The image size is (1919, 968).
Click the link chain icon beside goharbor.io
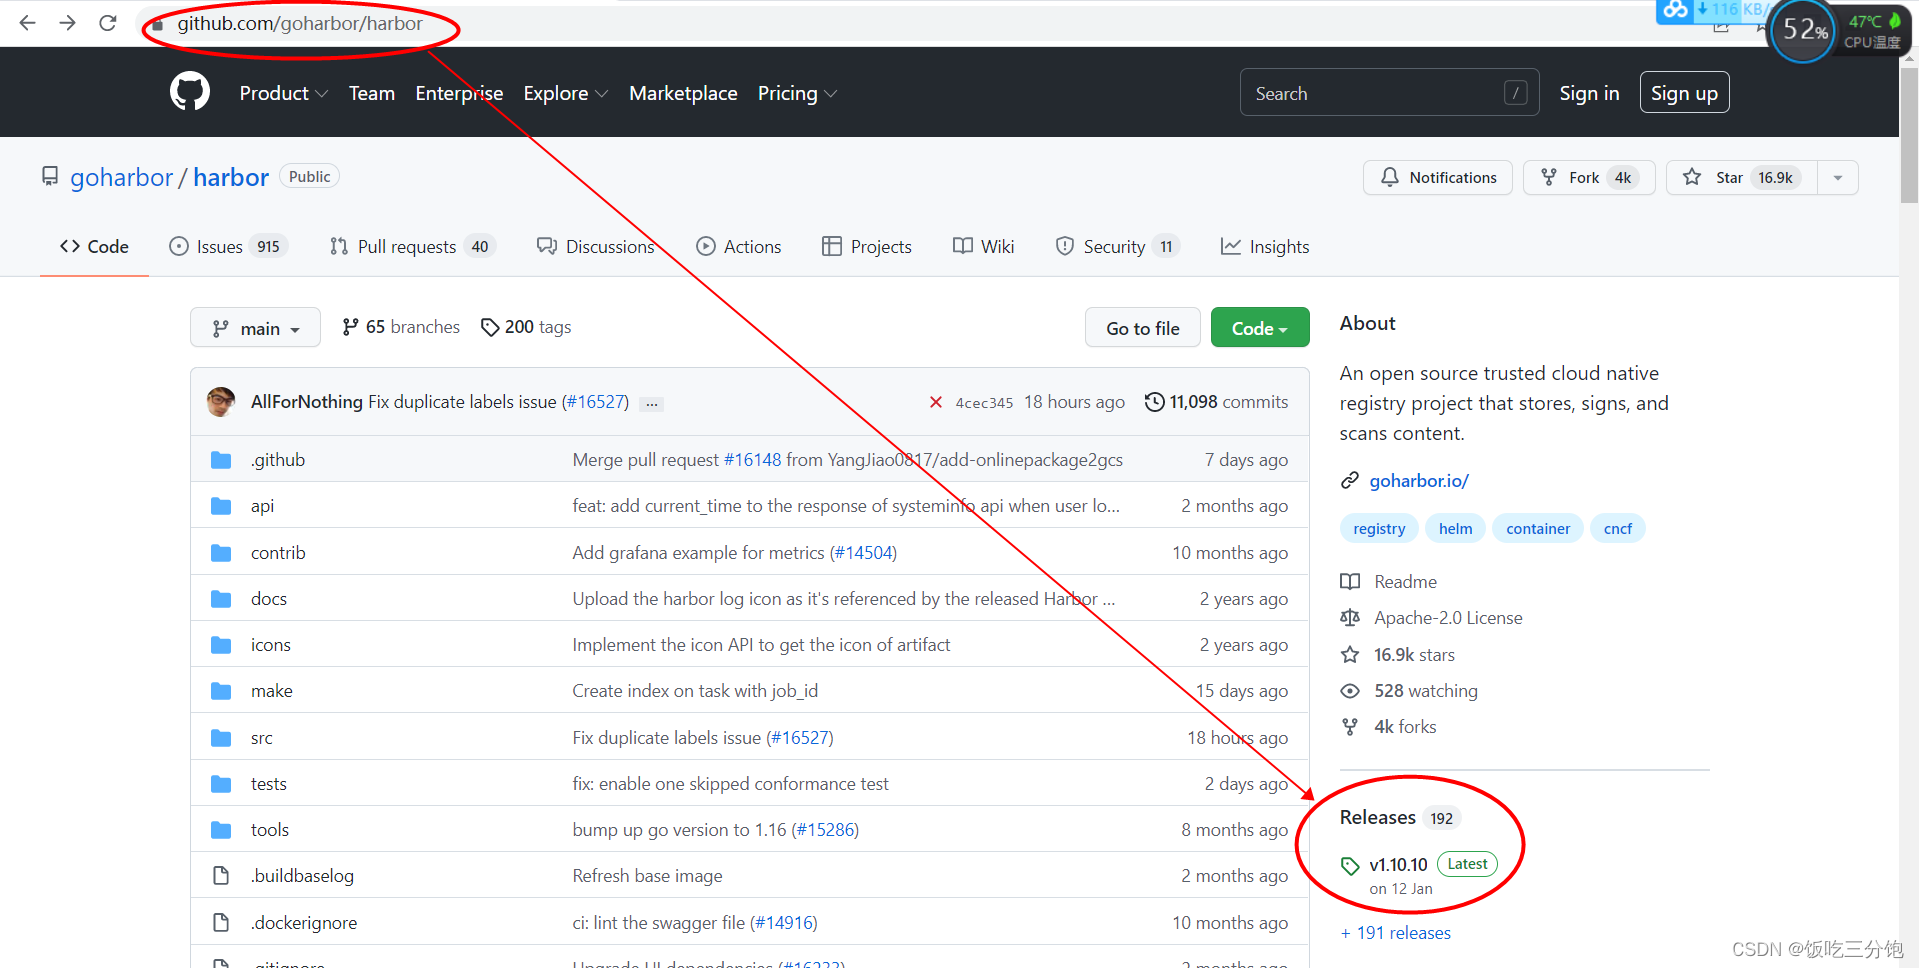tap(1350, 481)
